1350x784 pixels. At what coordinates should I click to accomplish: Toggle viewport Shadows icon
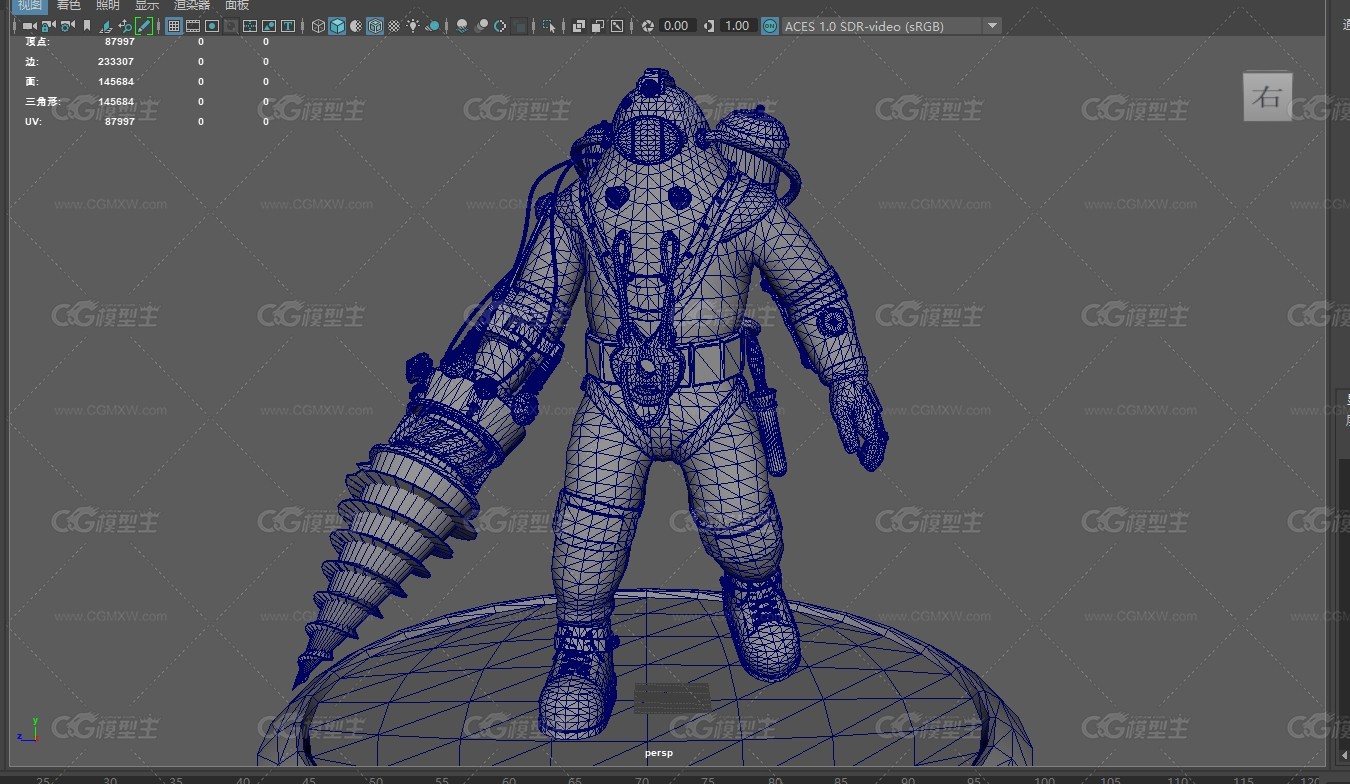[432, 26]
